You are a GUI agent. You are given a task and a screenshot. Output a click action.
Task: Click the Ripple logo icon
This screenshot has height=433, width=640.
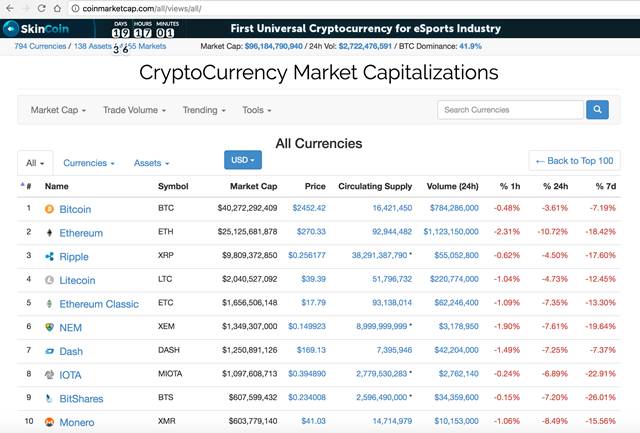click(x=49, y=256)
